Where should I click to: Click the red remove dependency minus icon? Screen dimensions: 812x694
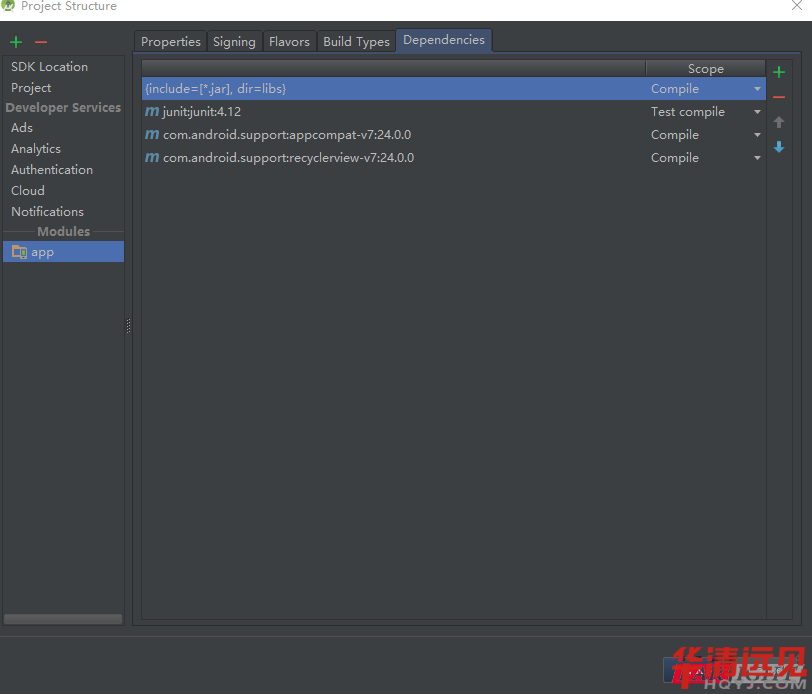[779, 97]
